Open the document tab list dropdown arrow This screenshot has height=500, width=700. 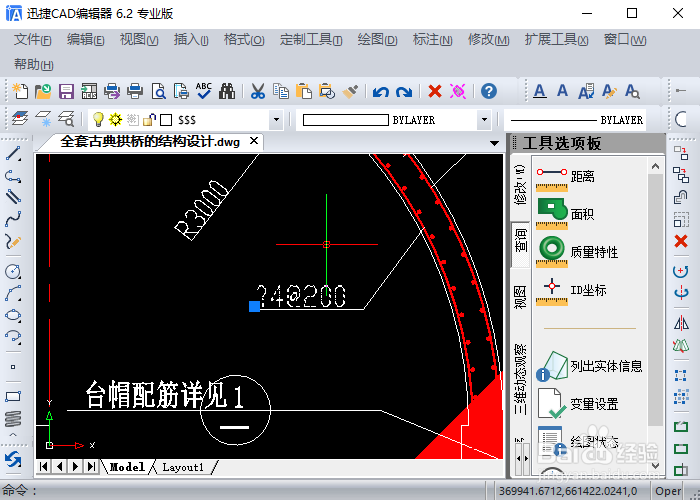494,143
